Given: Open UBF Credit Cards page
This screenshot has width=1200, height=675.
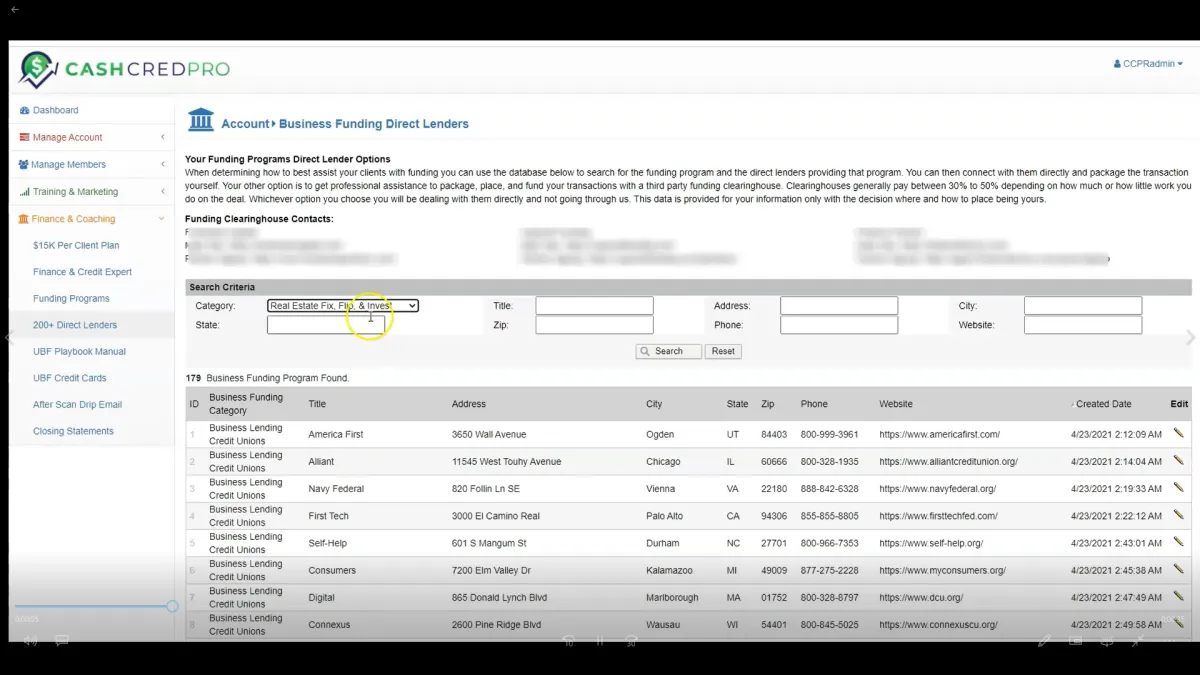Looking at the screenshot, I should pos(69,378).
